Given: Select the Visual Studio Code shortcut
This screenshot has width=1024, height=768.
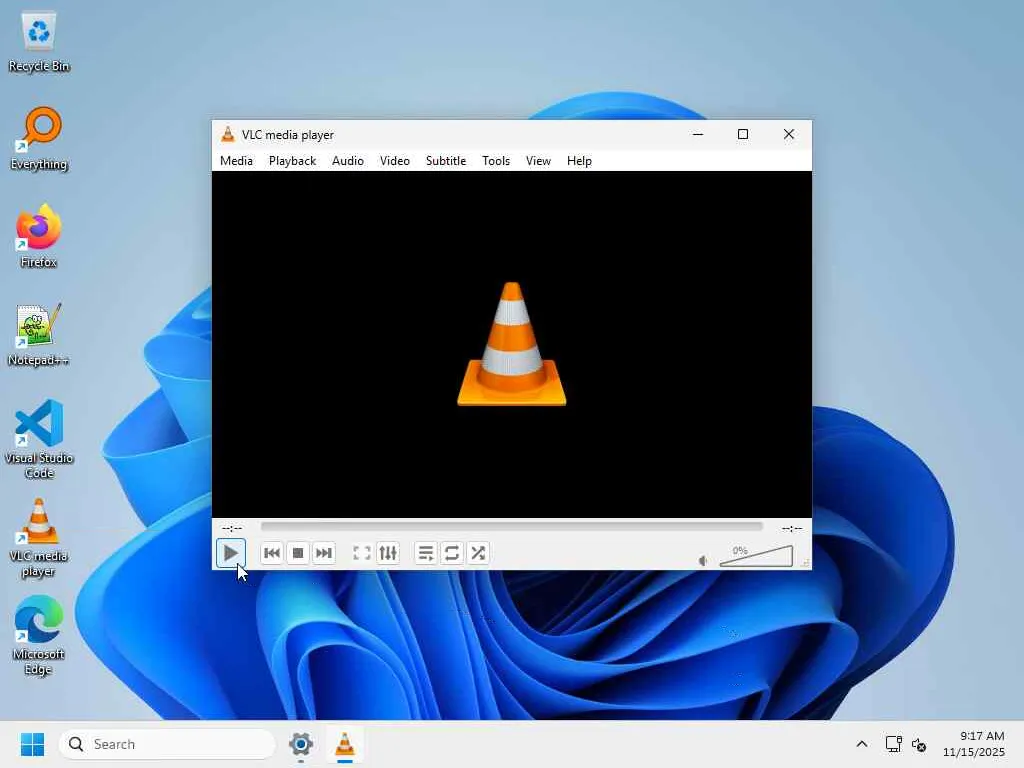Looking at the screenshot, I should pos(39,439).
